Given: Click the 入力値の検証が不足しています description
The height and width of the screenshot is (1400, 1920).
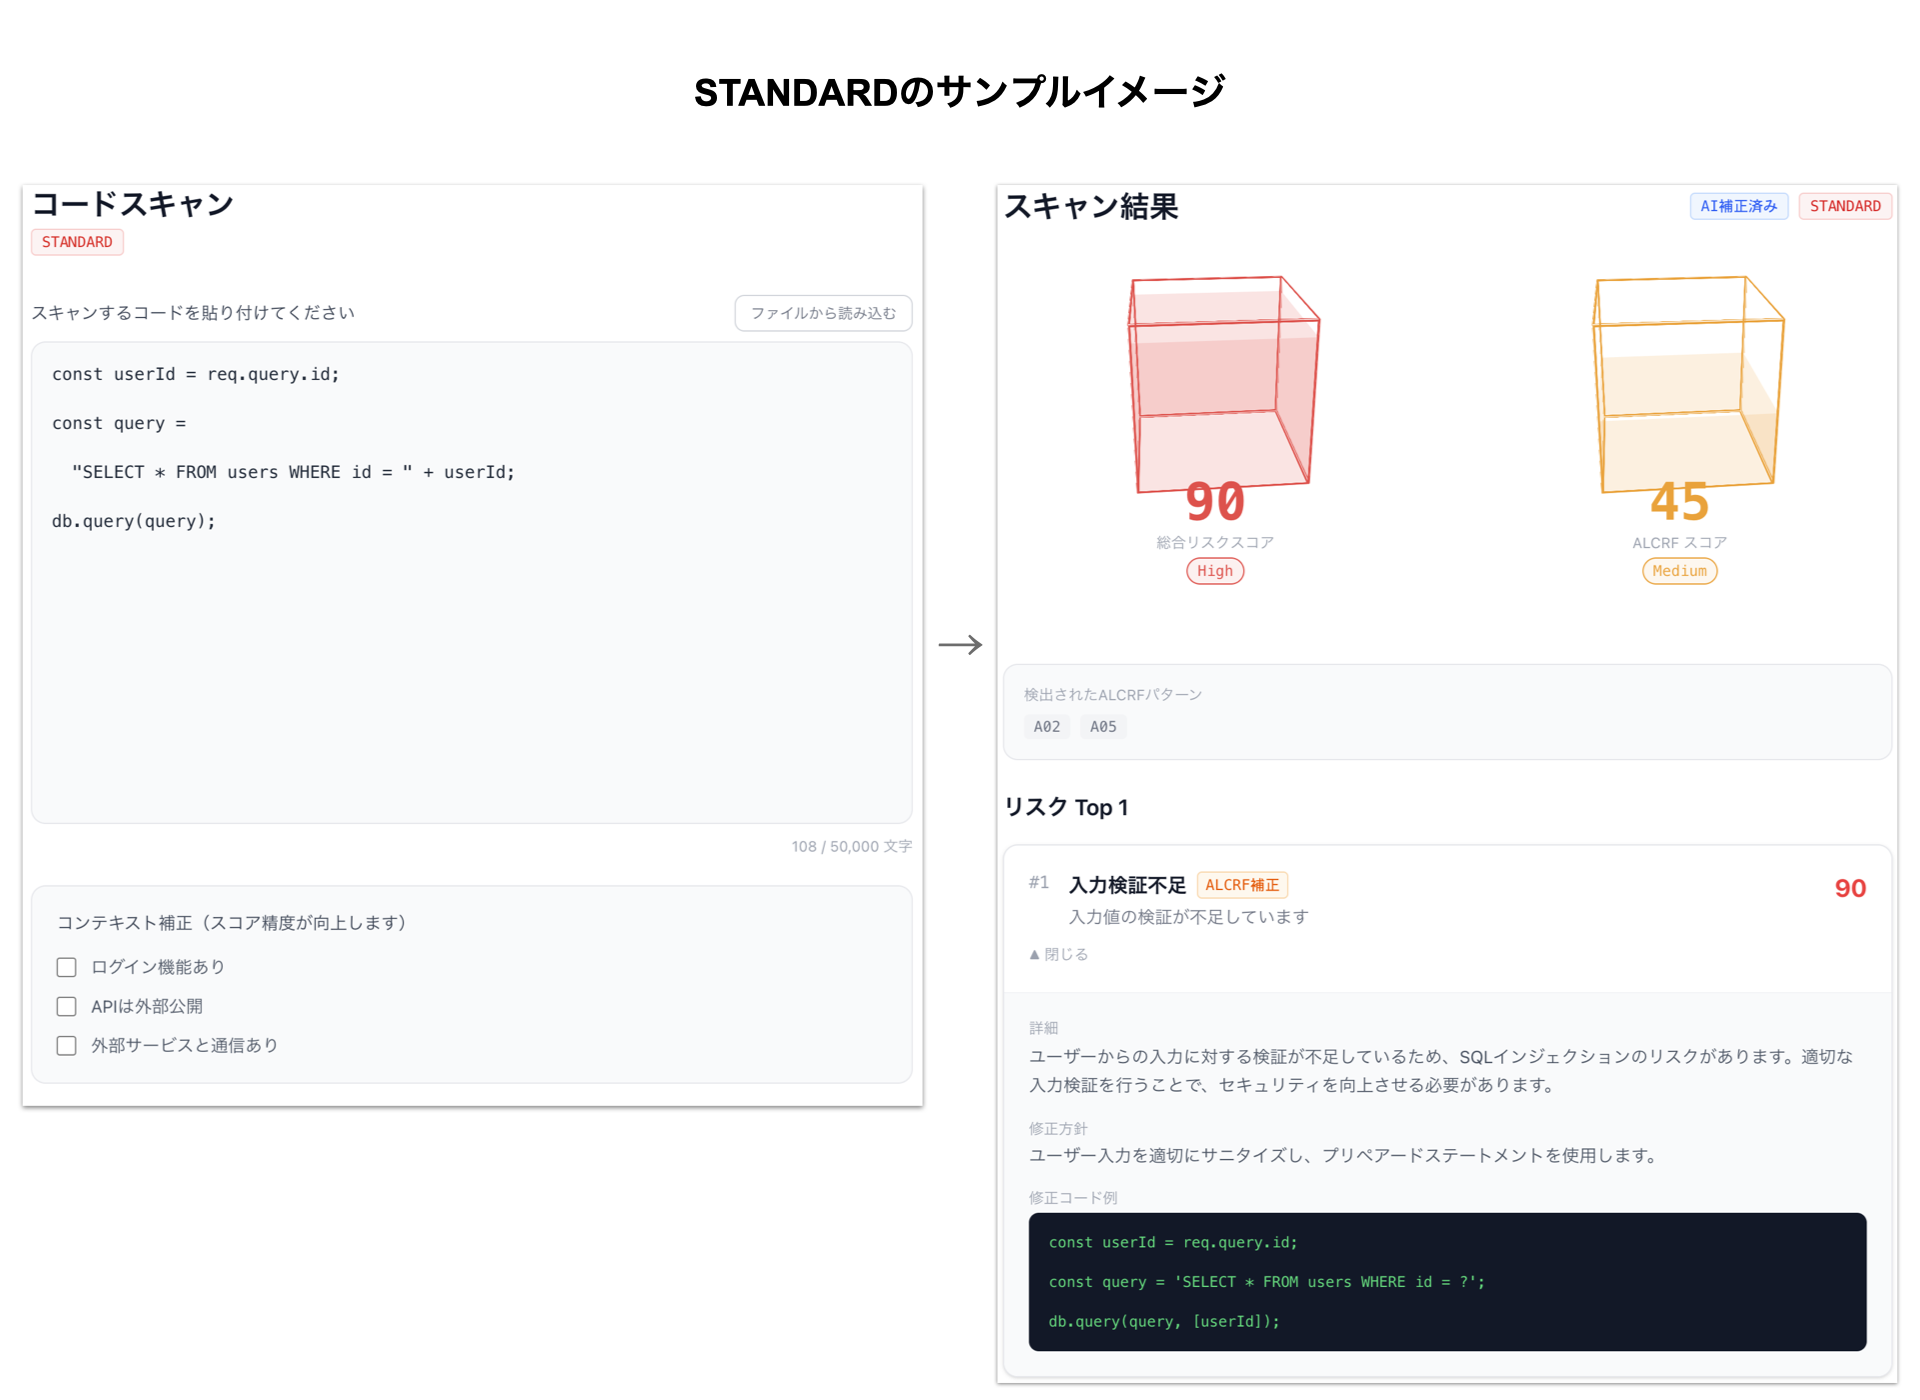Looking at the screenshot, I should (1189, 916).
